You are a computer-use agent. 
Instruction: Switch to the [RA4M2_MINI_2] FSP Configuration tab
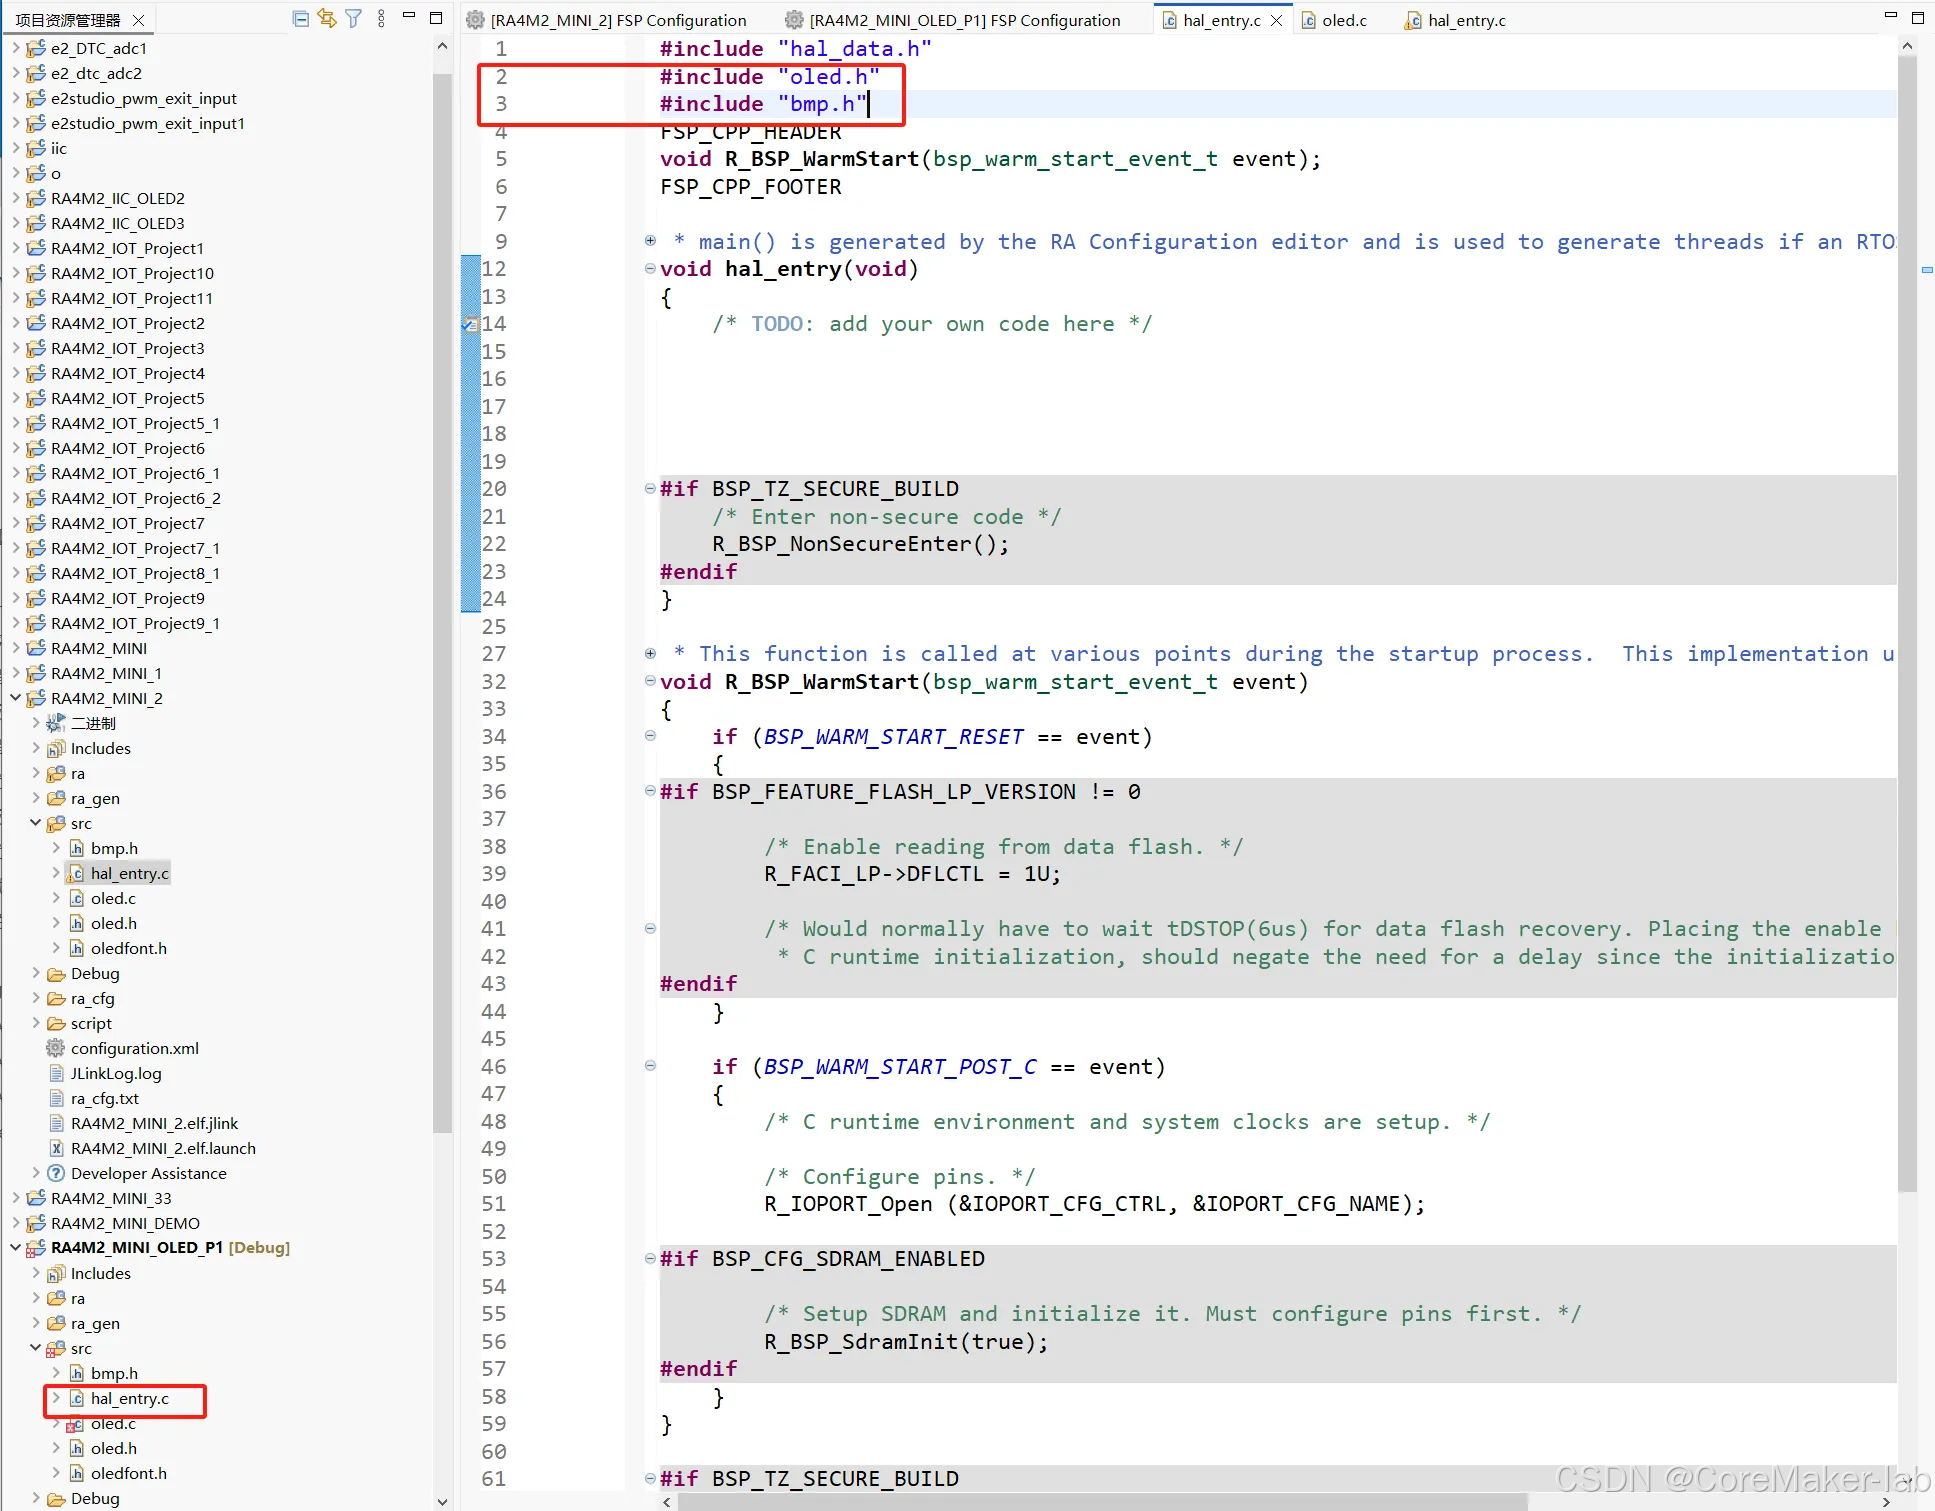click(x=606, y=20)
